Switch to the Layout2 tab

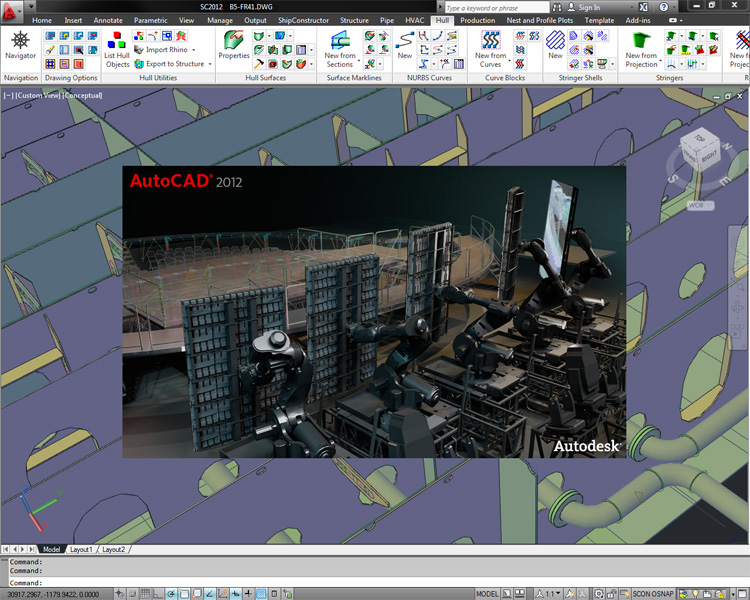point(113,549)
